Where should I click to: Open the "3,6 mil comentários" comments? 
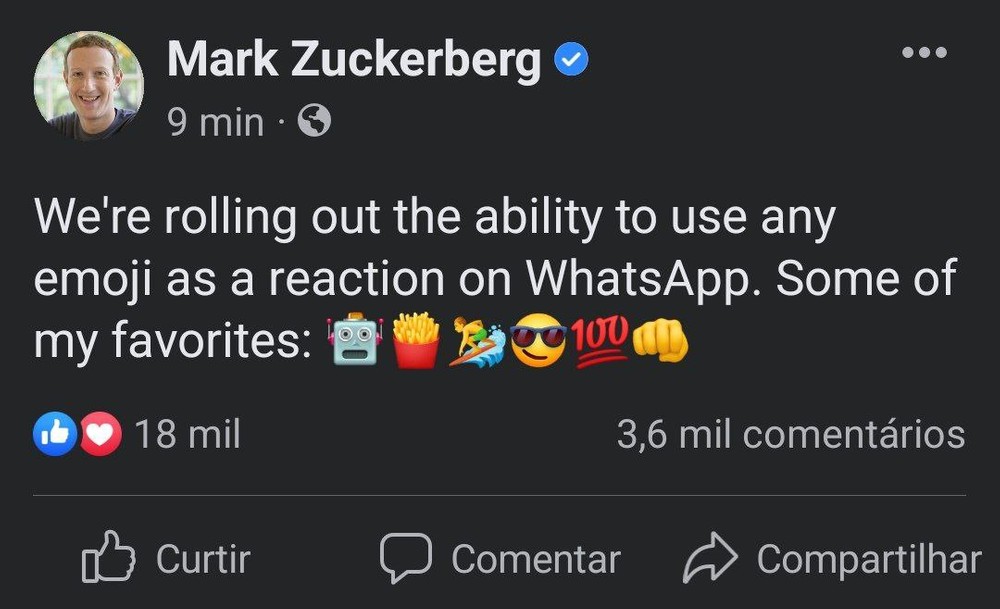pyautogui.click(x=790, y=435)
